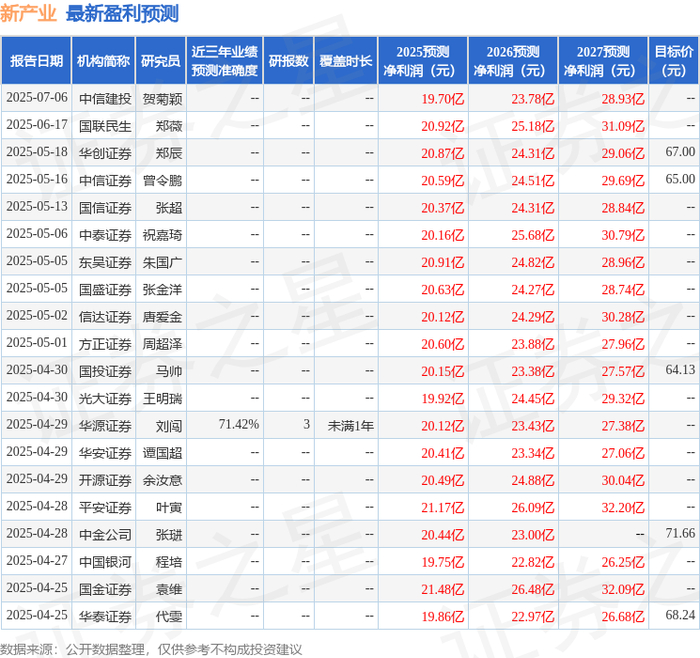The width and height of the screenshot is (700, 658).
Task: Click the 21.48亿 forecast value
Action: 442,589
